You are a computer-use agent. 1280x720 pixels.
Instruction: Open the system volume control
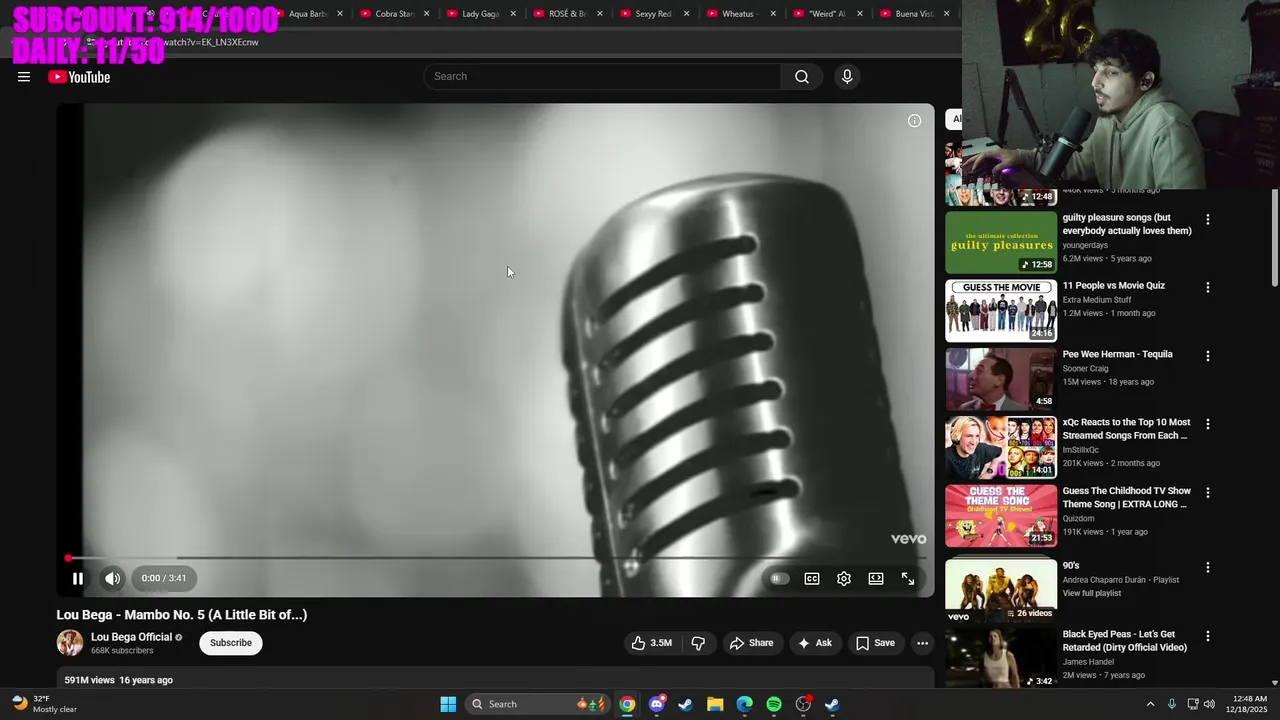(x=1209, y=704)
